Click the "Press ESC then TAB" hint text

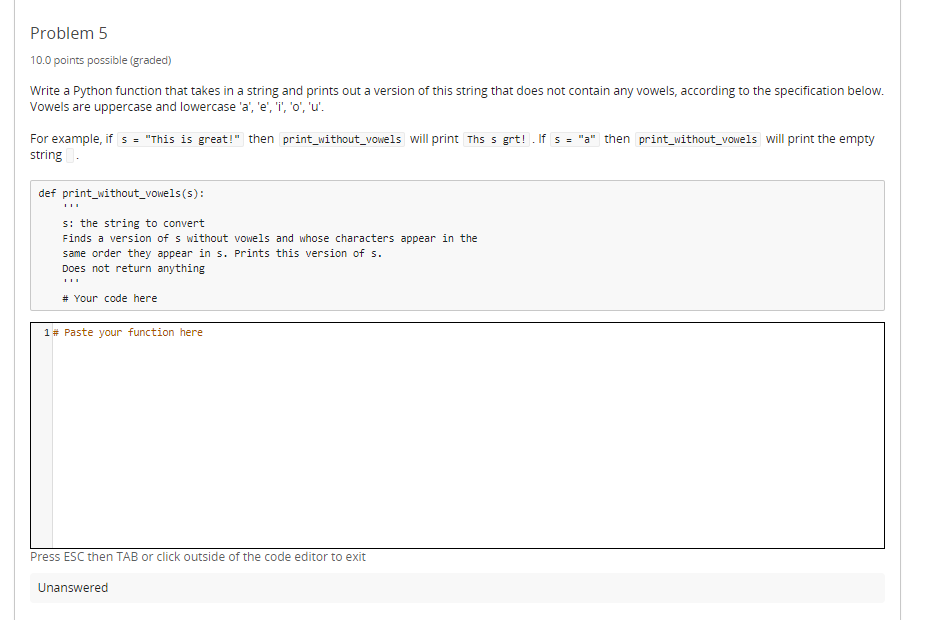point(198,556)
